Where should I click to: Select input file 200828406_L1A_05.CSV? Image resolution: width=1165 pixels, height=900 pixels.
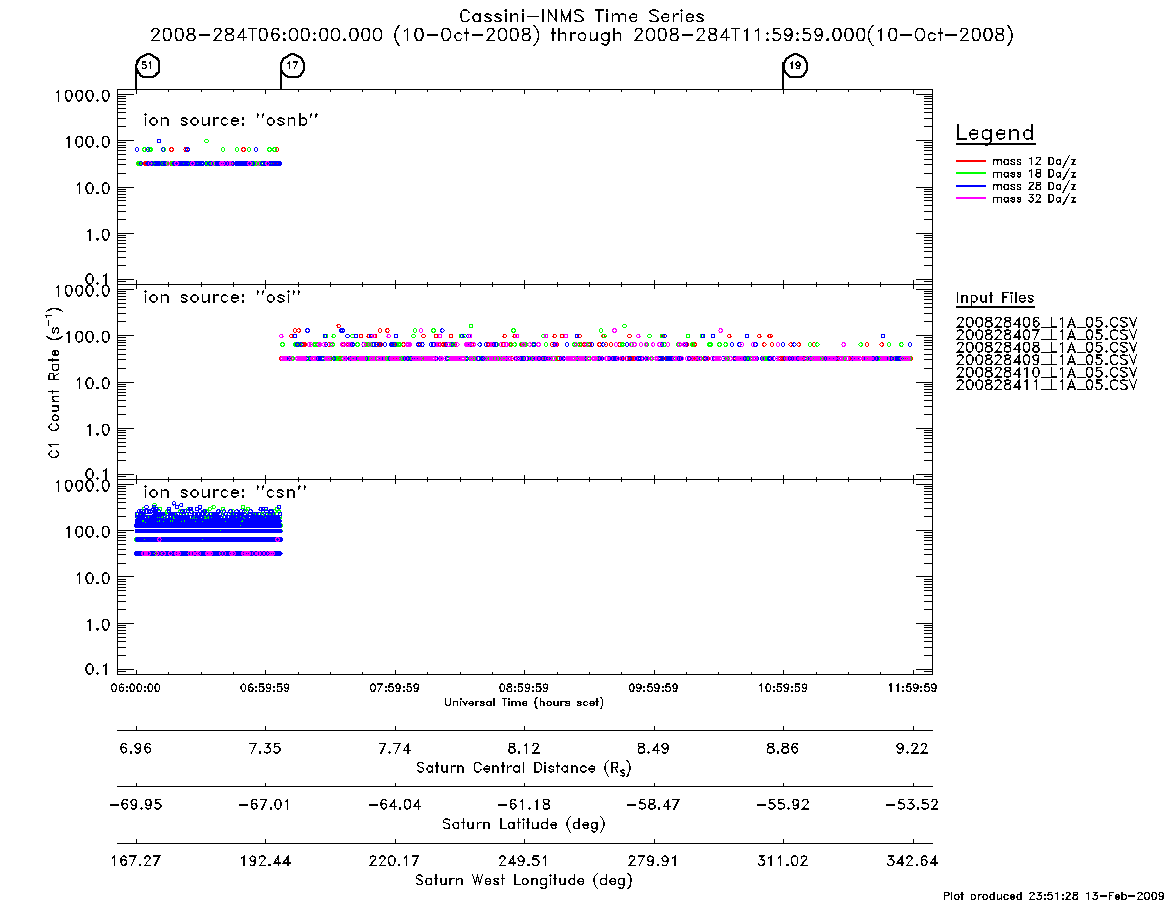[1046, 323]
